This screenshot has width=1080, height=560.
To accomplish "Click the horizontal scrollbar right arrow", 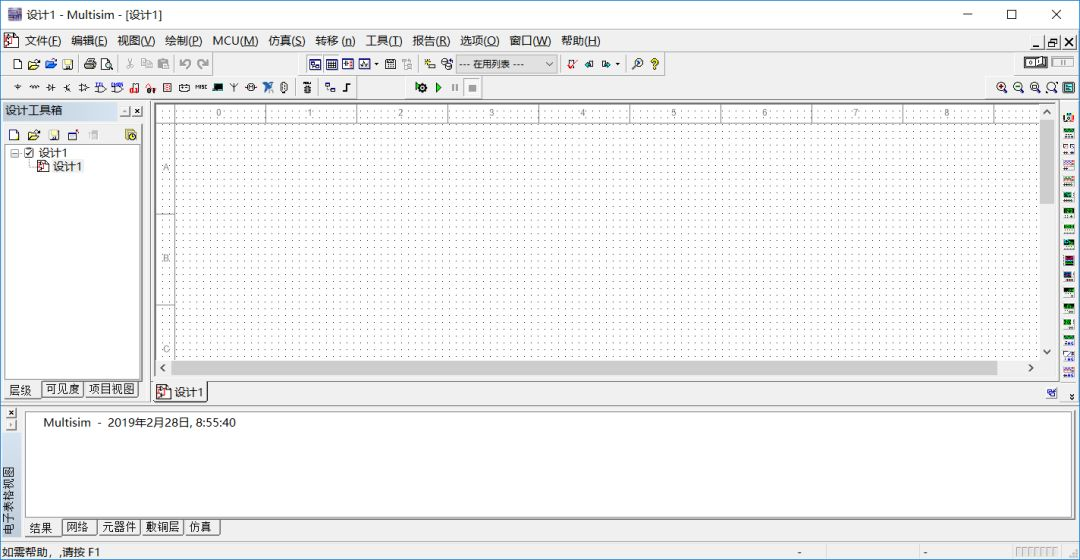I will (1030, 369).
